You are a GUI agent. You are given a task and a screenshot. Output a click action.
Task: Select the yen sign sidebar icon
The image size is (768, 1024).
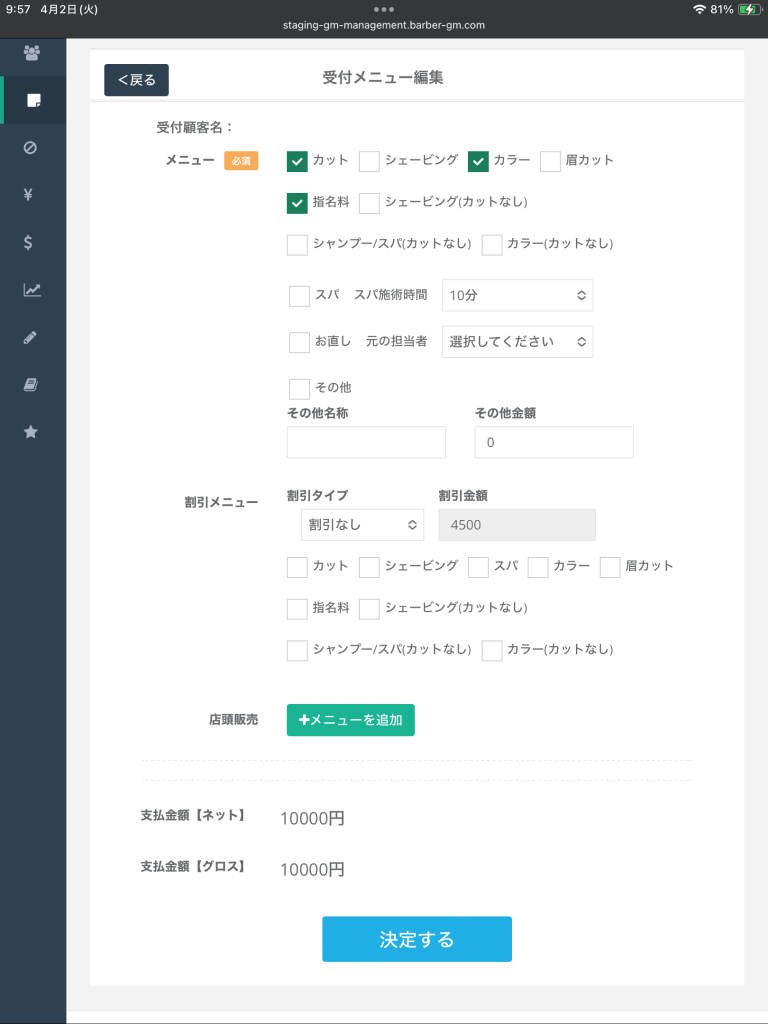pyautogui.click(x=31, y=195)
